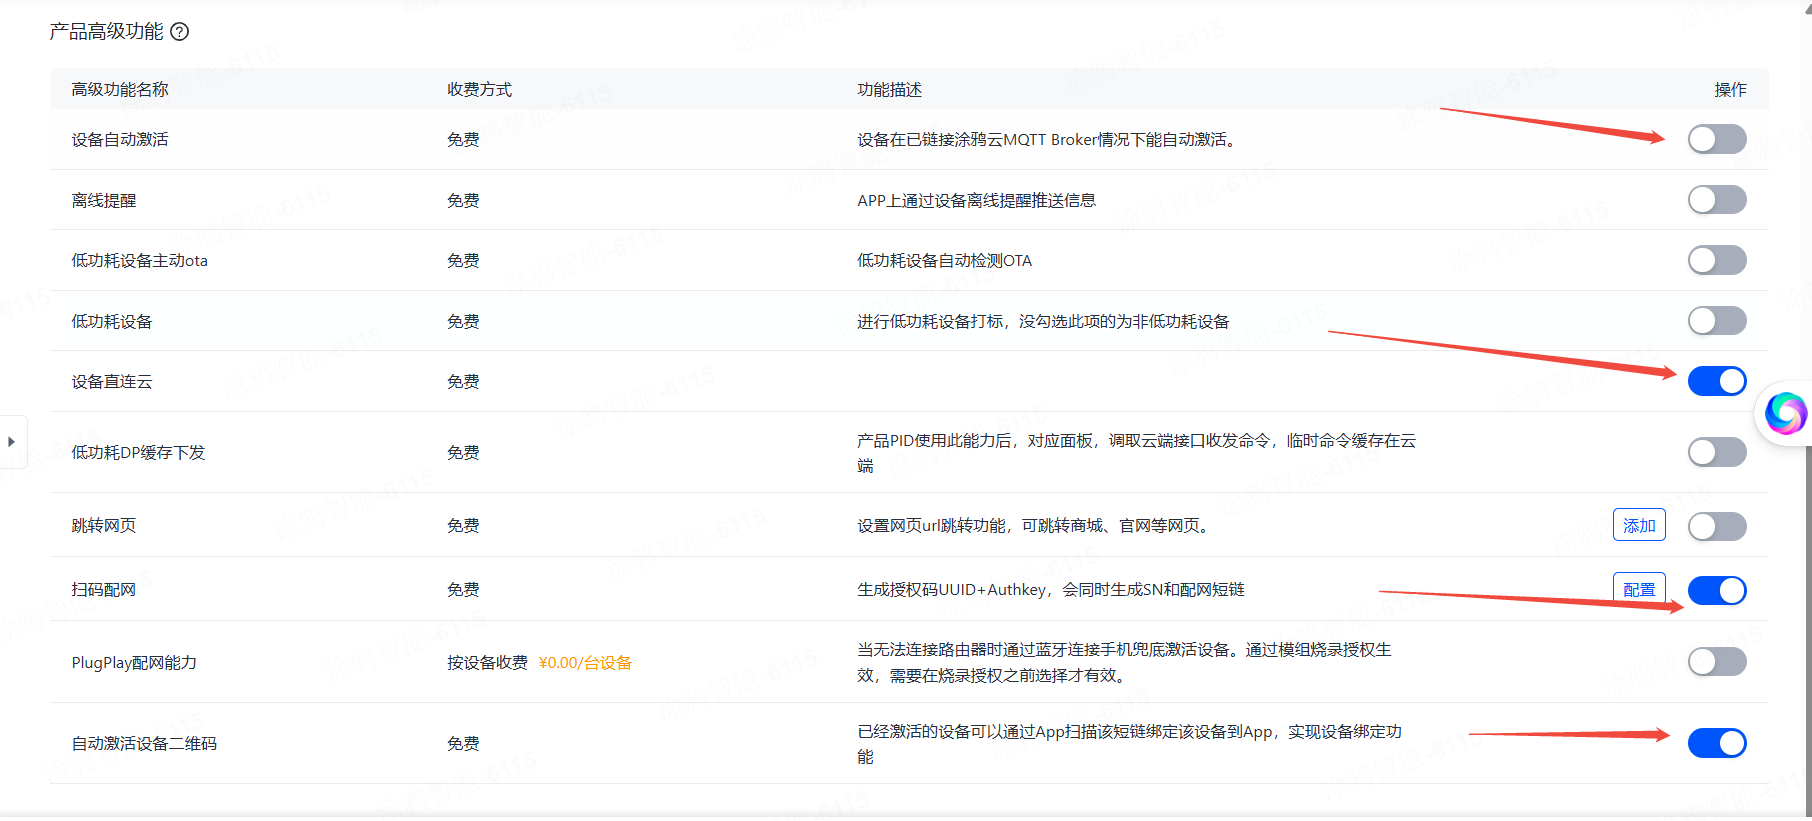This screenshot has height=821, width=1812.
Task: Turn off the 扫码配网 switch
Action: pos(1716,590)
